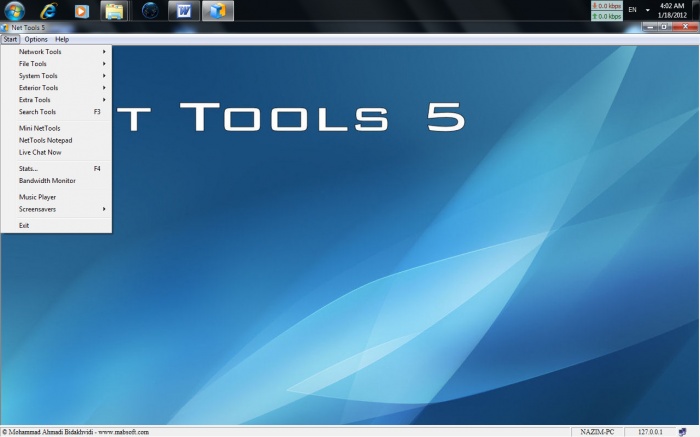Close the Start menu via Start
Image resolution: width=700 pixels, height=437 pixels.
(10, 39)
